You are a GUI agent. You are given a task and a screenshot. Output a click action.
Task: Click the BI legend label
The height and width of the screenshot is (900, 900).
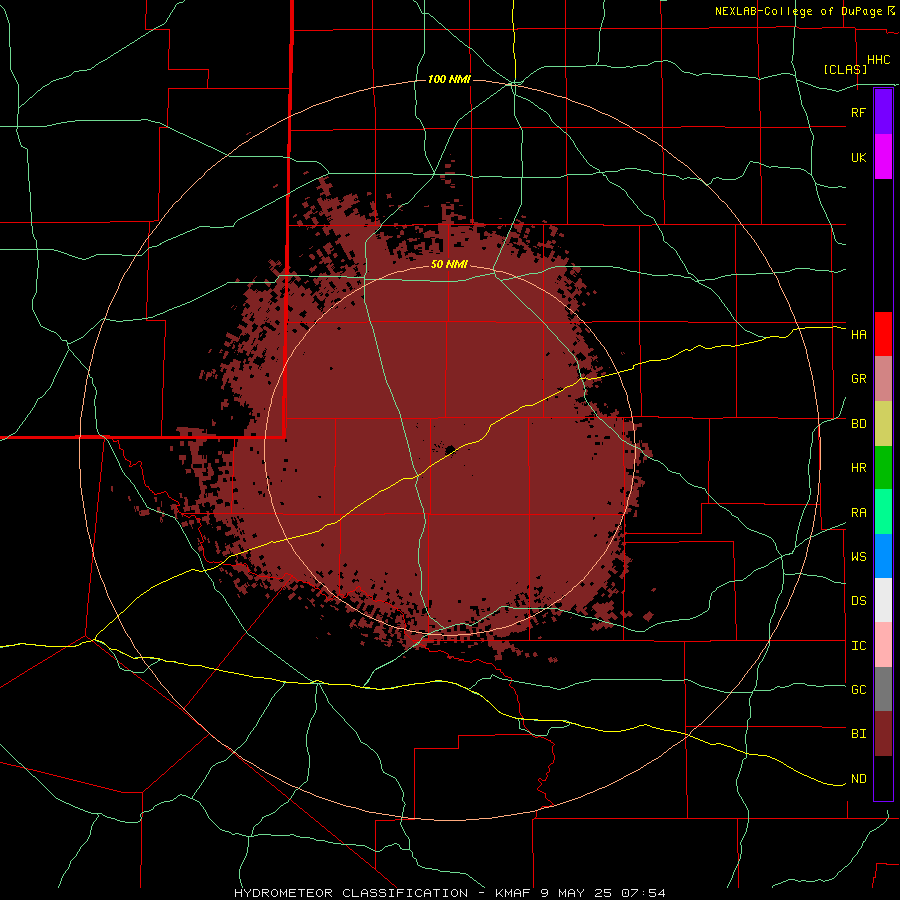pos(858,734)
